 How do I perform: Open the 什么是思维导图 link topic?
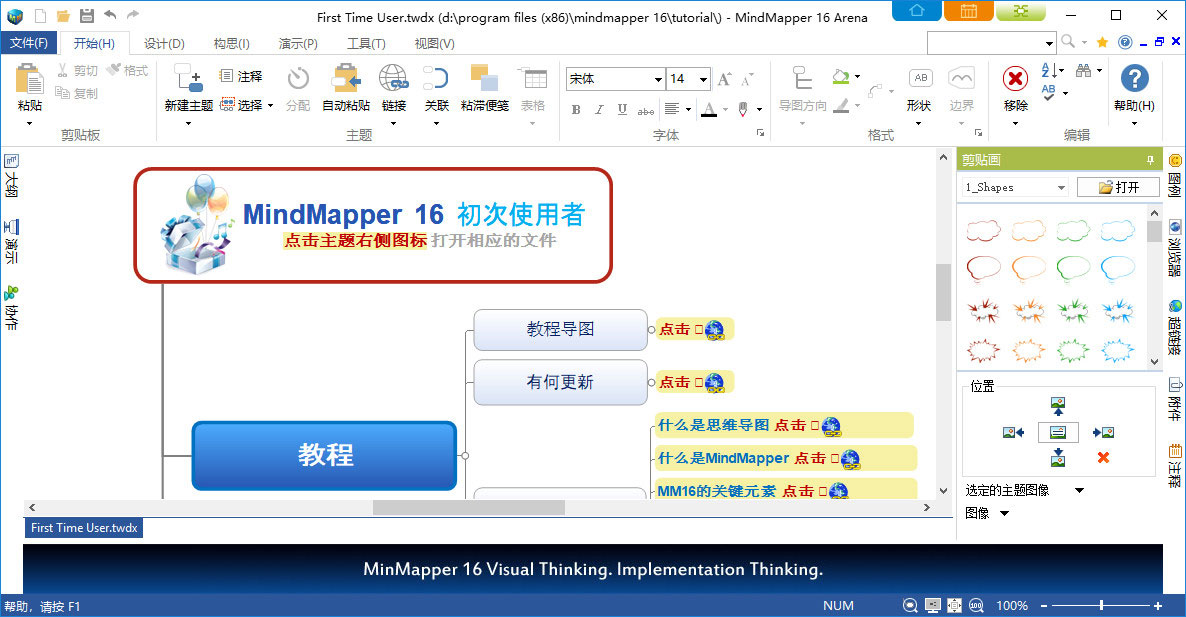tap(784, 426)
